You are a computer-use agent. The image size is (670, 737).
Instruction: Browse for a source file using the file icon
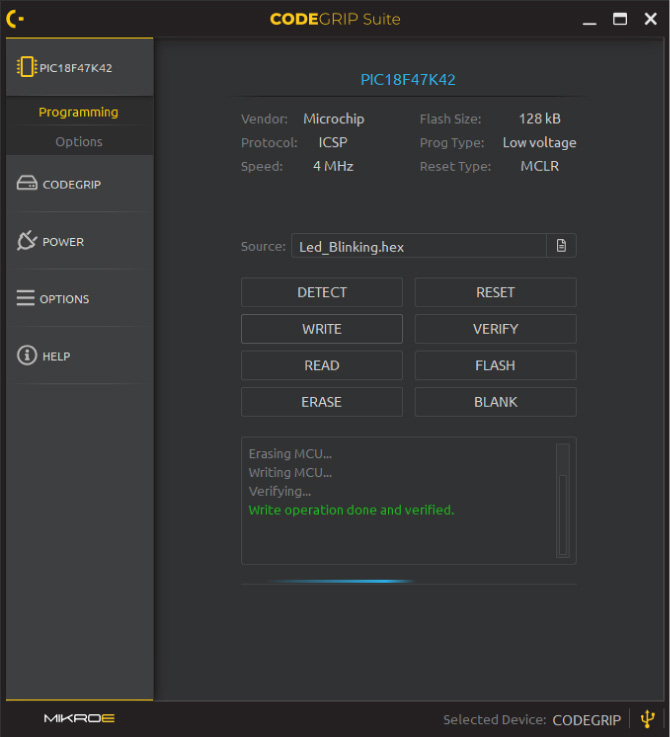(561, 246)
